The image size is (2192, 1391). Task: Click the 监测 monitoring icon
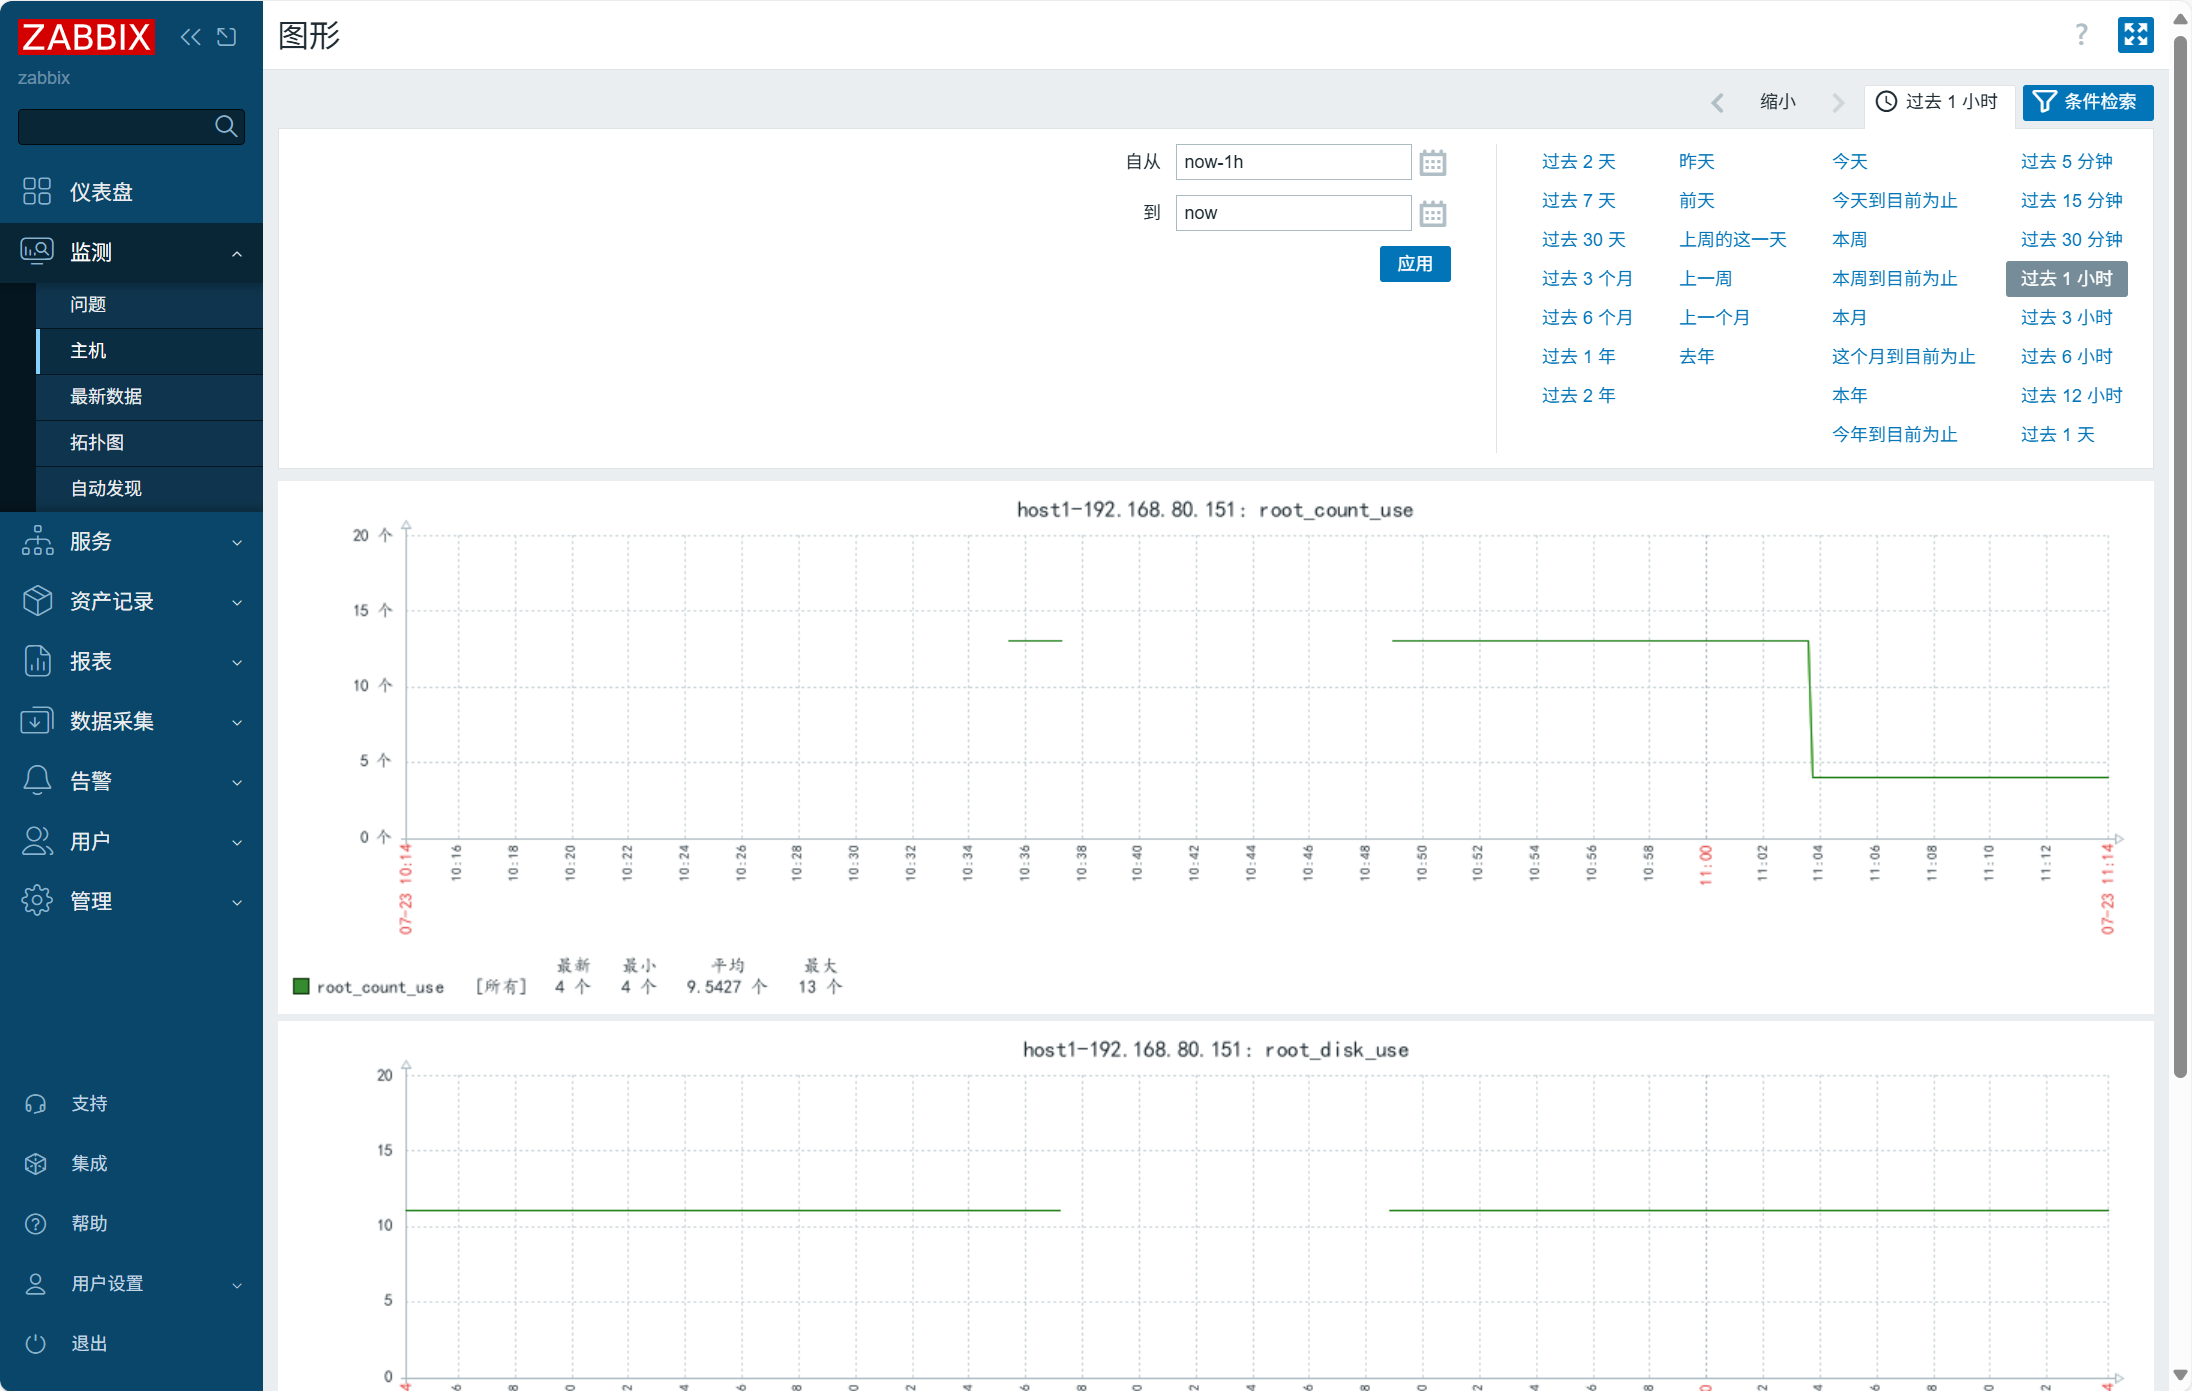pyautogui.click(x=37, y=252)
